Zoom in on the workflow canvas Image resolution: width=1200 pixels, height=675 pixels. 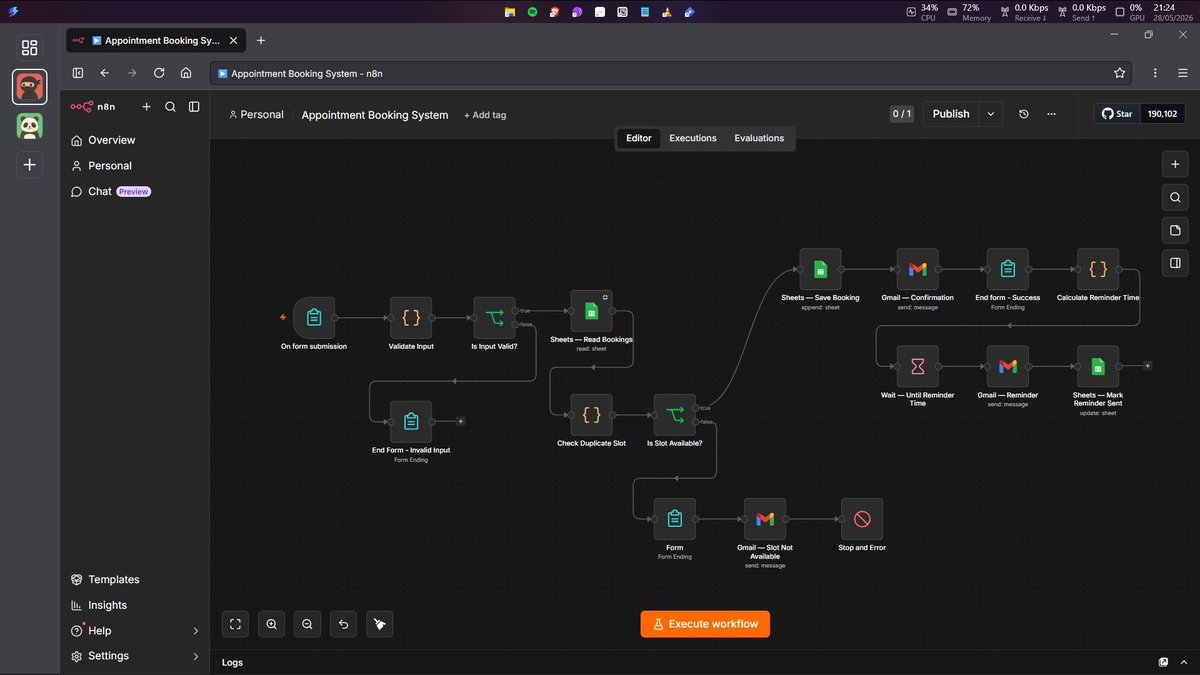(x=272, y=624)
